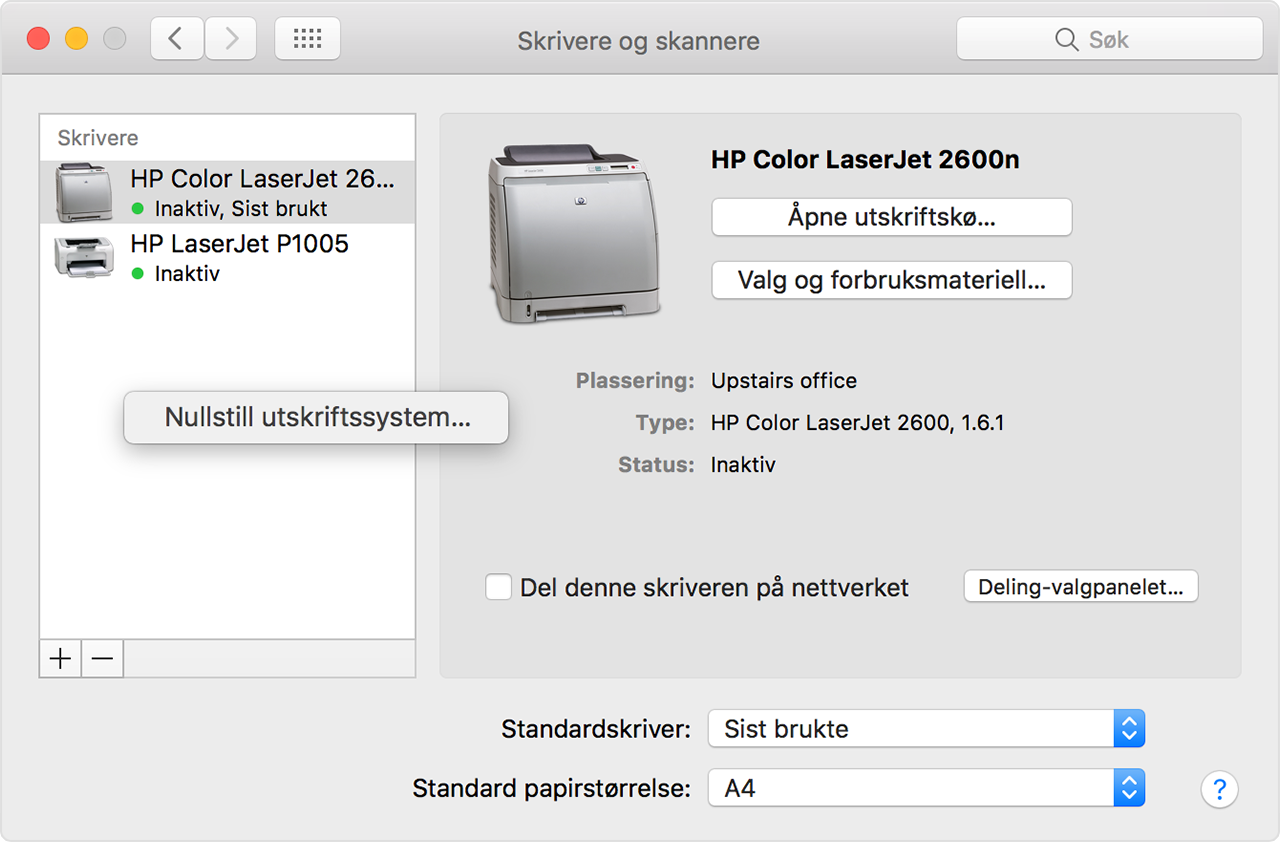Screen dimensions: 1280x842
Task: Show all preferences grid icon
Action: [307, 39]
